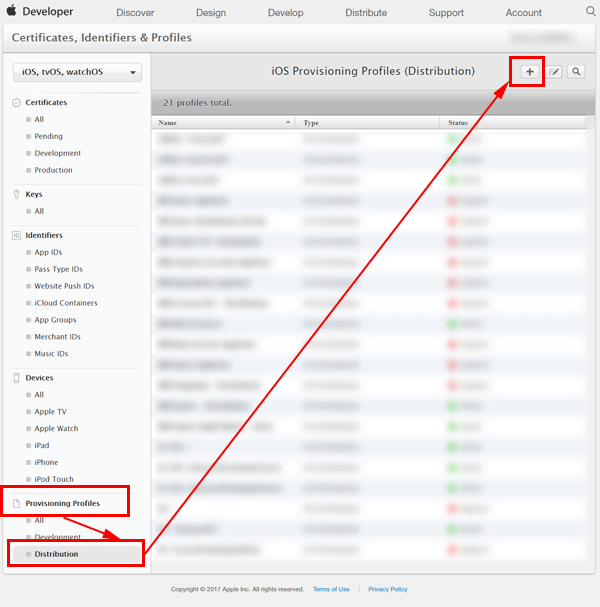The height and width of the screenshot is (607, 600).
Task: Click the Devices section header
Action: [39, 377]
